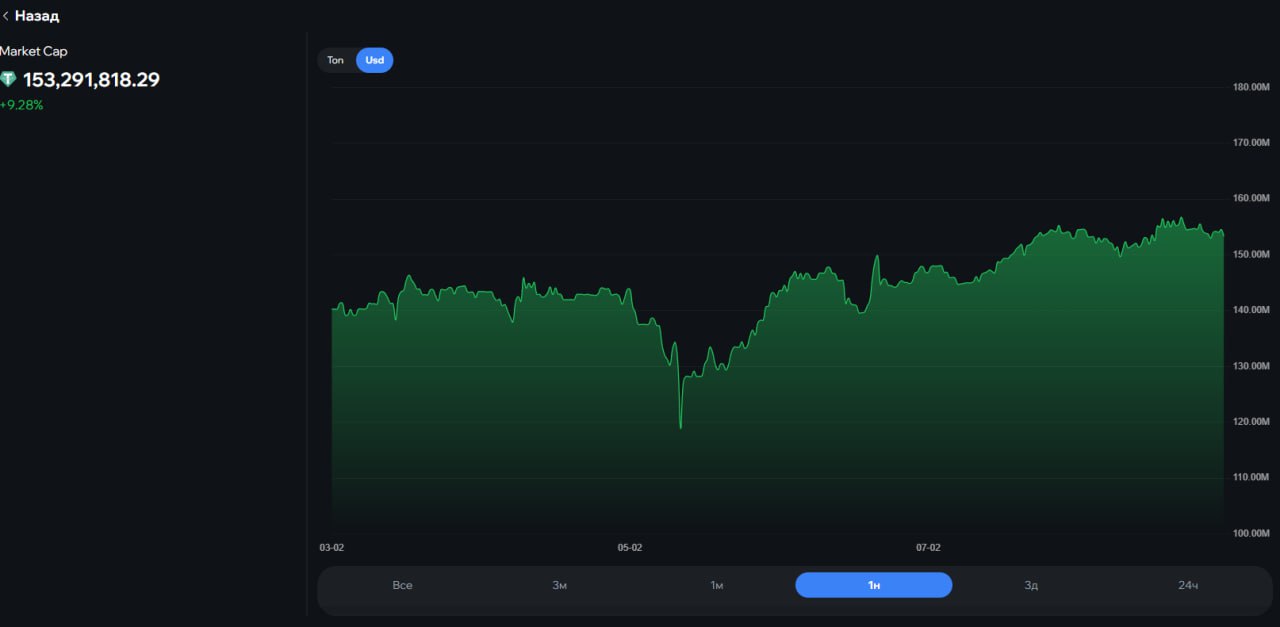Switch chart currency to Ton
This screenshot has height=627, width=1280.
[336, 60]
